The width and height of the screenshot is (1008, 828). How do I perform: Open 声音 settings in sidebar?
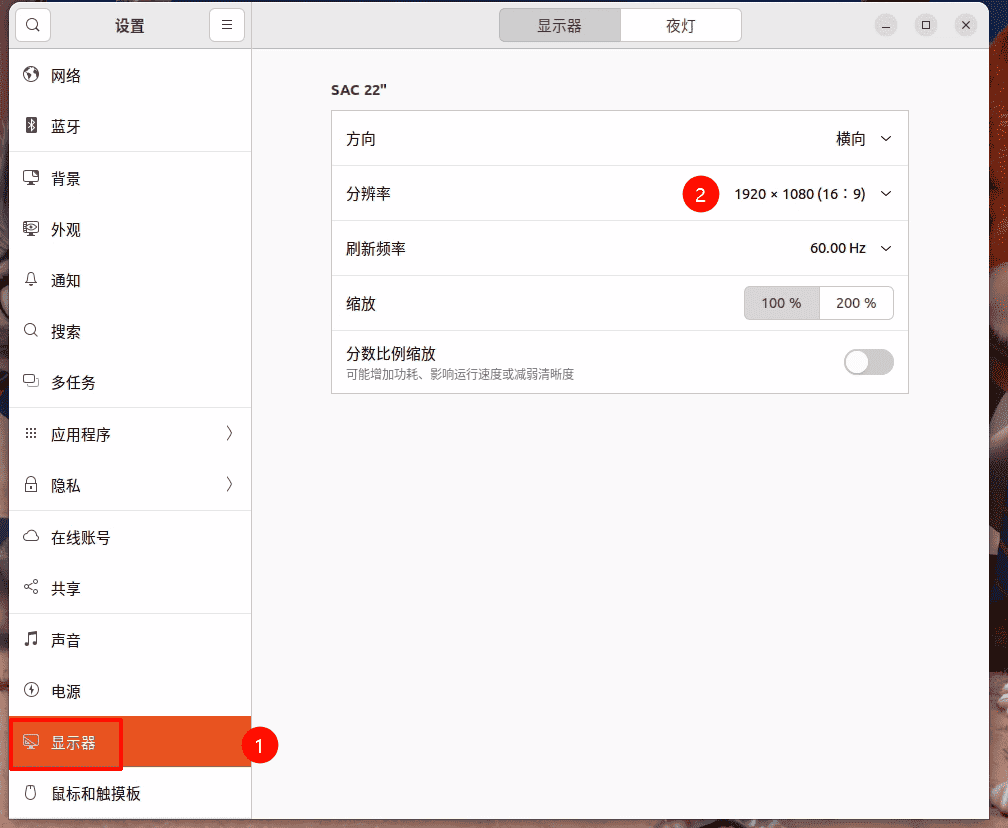[x=130, y=640]
